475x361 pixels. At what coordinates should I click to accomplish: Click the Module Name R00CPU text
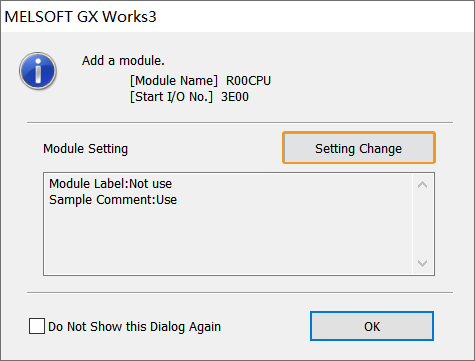click(x=200, y=81)
